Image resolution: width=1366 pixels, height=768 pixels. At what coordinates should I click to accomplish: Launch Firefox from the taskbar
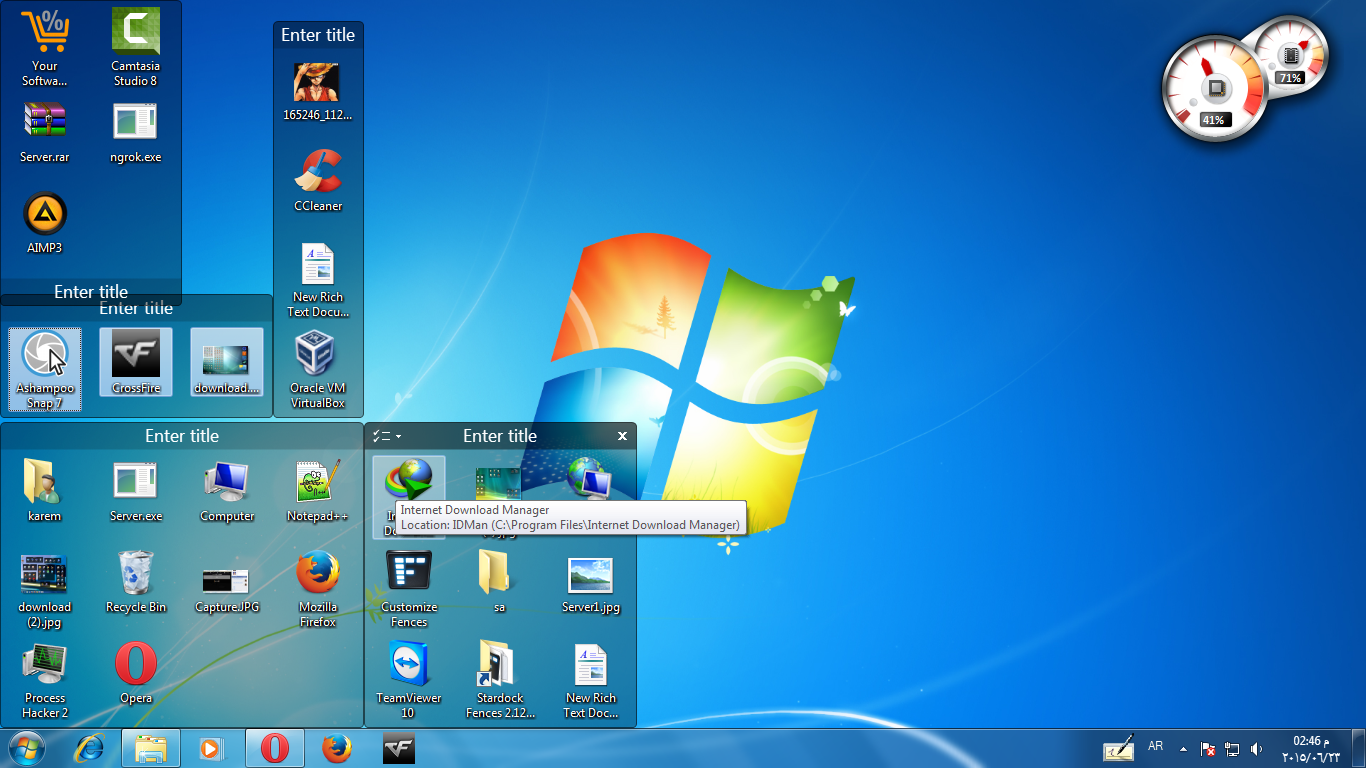337,748
